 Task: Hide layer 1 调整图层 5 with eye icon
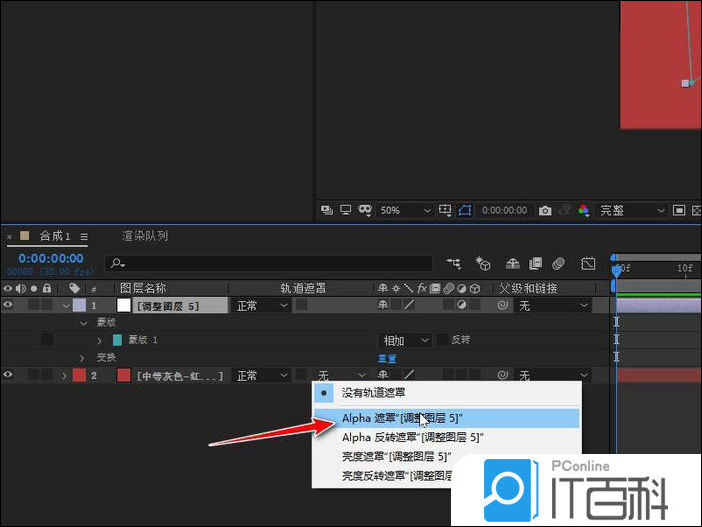pyautogui.click(x=8, y=305)
